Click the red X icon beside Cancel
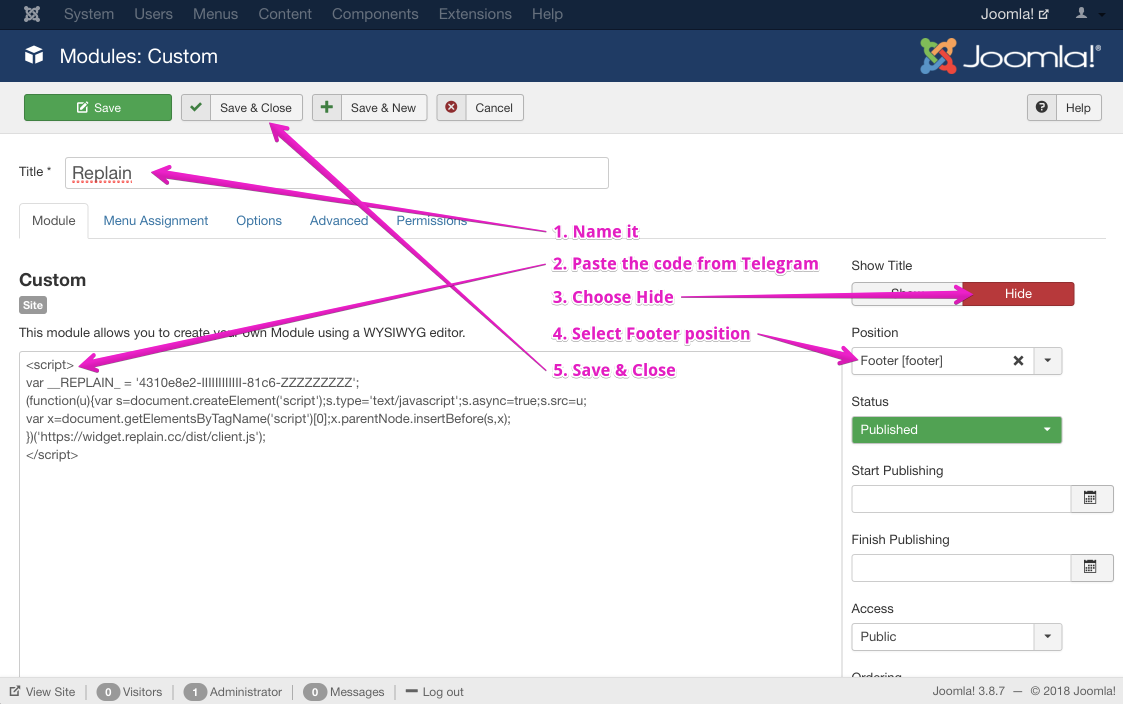This screenshot has height=704, width=1123. (451, 107)
